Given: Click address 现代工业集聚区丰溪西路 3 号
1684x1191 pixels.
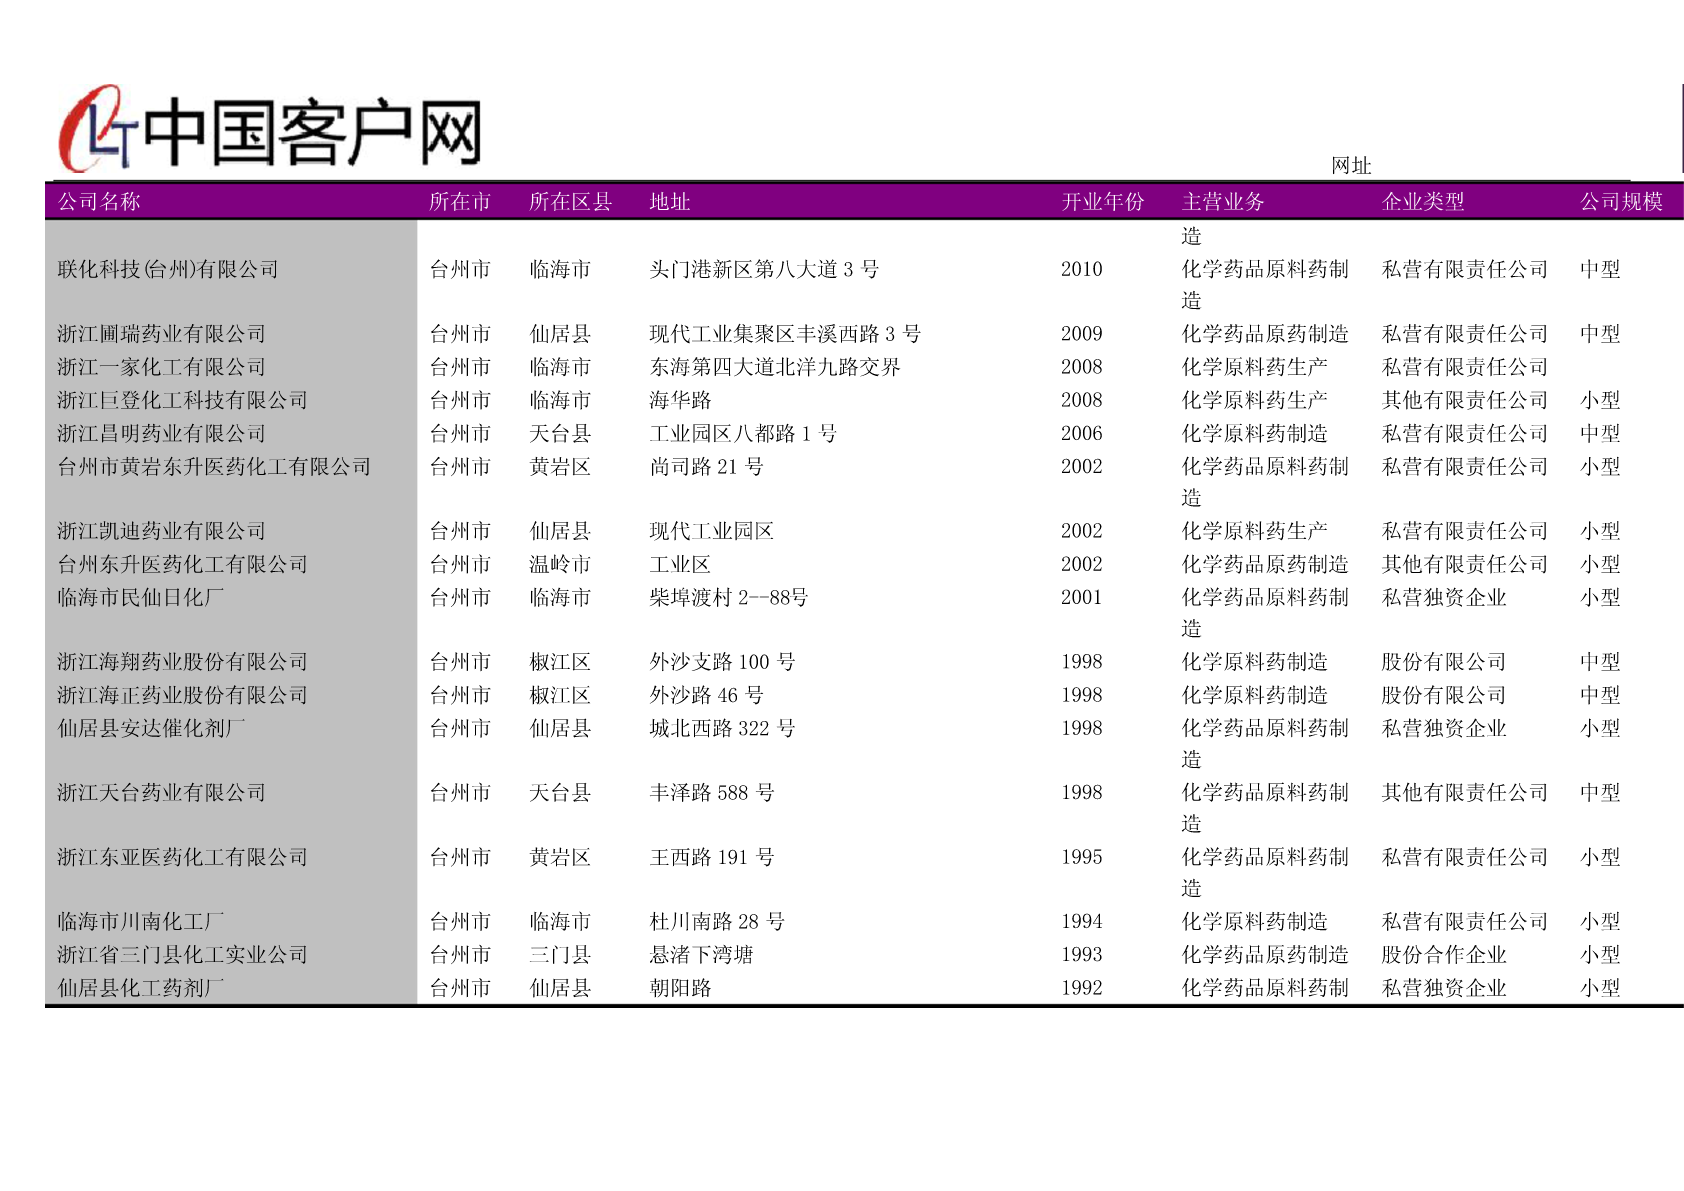Looking at the screenshot, I should click(785, 334).
